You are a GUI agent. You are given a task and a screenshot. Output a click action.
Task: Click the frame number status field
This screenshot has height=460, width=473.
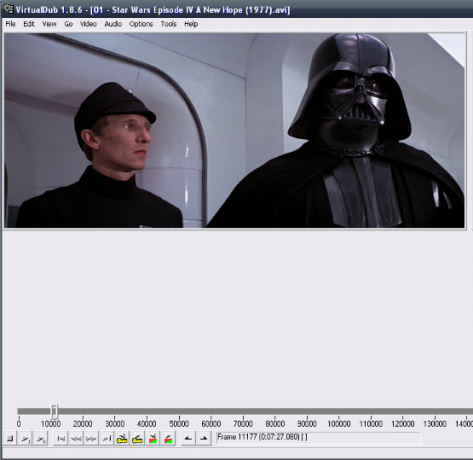click(x=318, y=438)
